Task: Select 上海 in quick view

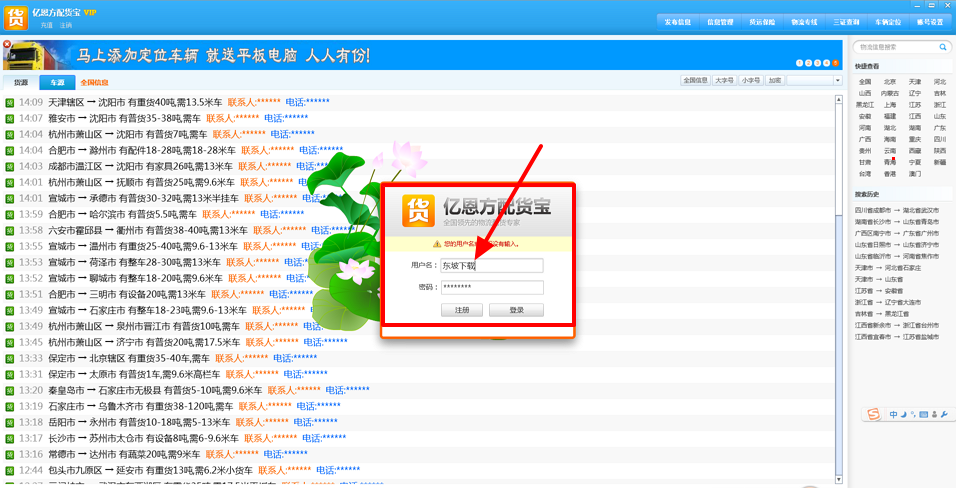Action: tap(890, 105)
